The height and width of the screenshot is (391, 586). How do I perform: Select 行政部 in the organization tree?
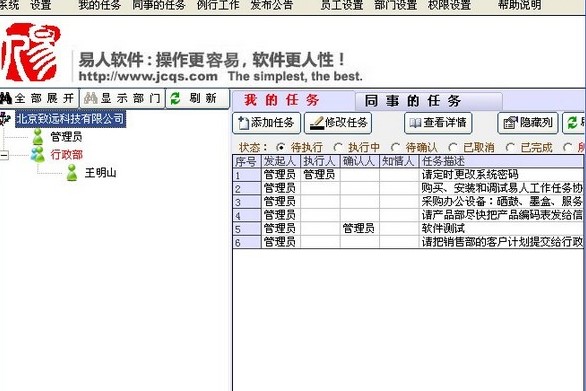(x=67, y=154)
